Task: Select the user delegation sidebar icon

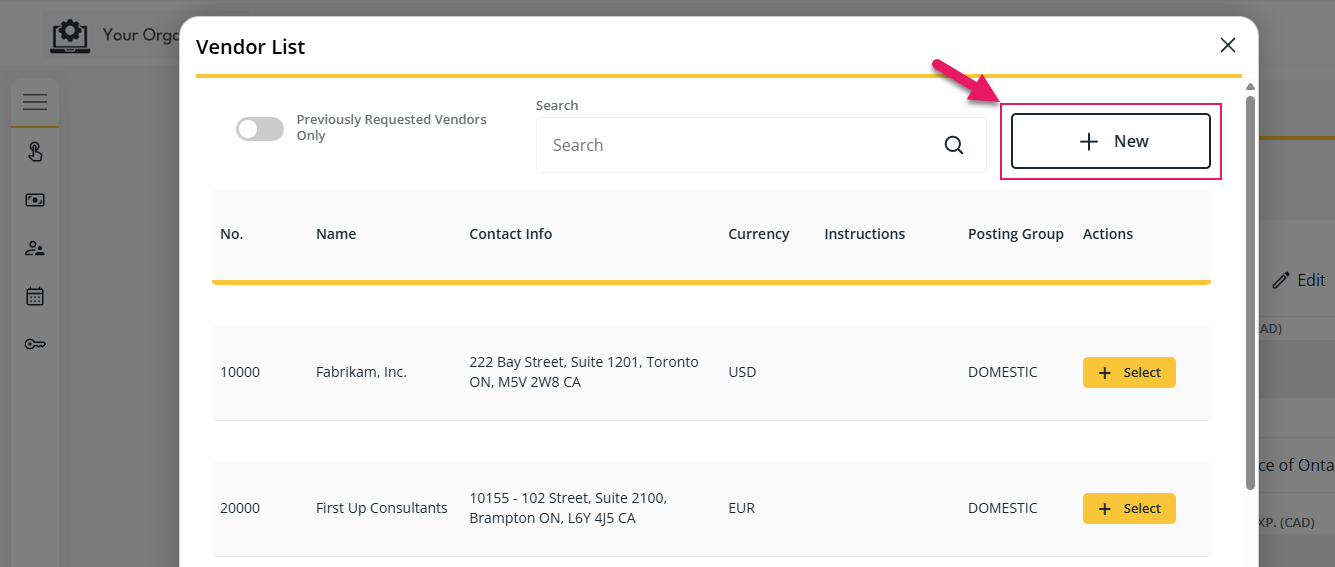Action: (x=35, y=248)
